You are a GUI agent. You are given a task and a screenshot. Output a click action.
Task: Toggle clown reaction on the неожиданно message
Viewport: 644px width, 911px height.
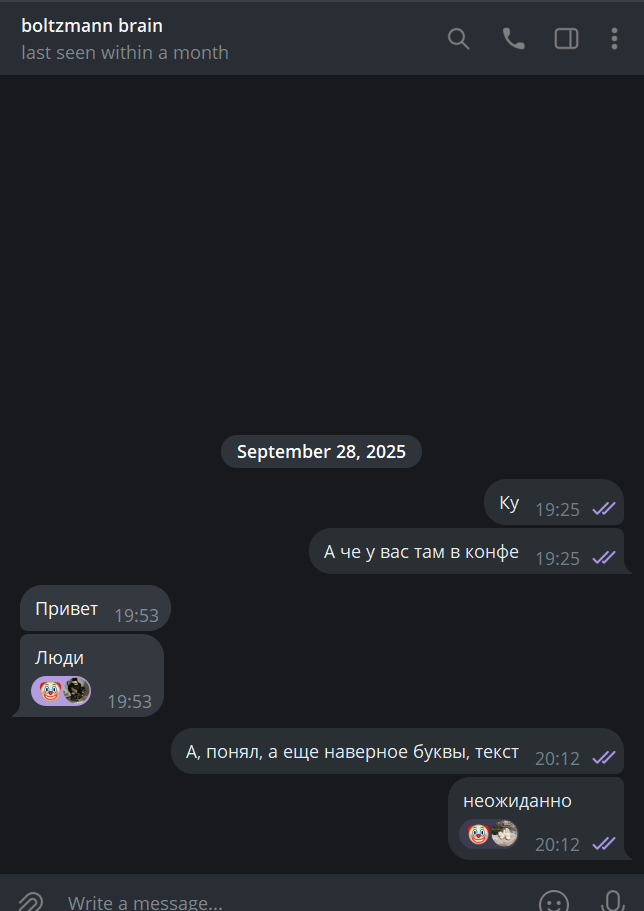[x=478, y=834]
